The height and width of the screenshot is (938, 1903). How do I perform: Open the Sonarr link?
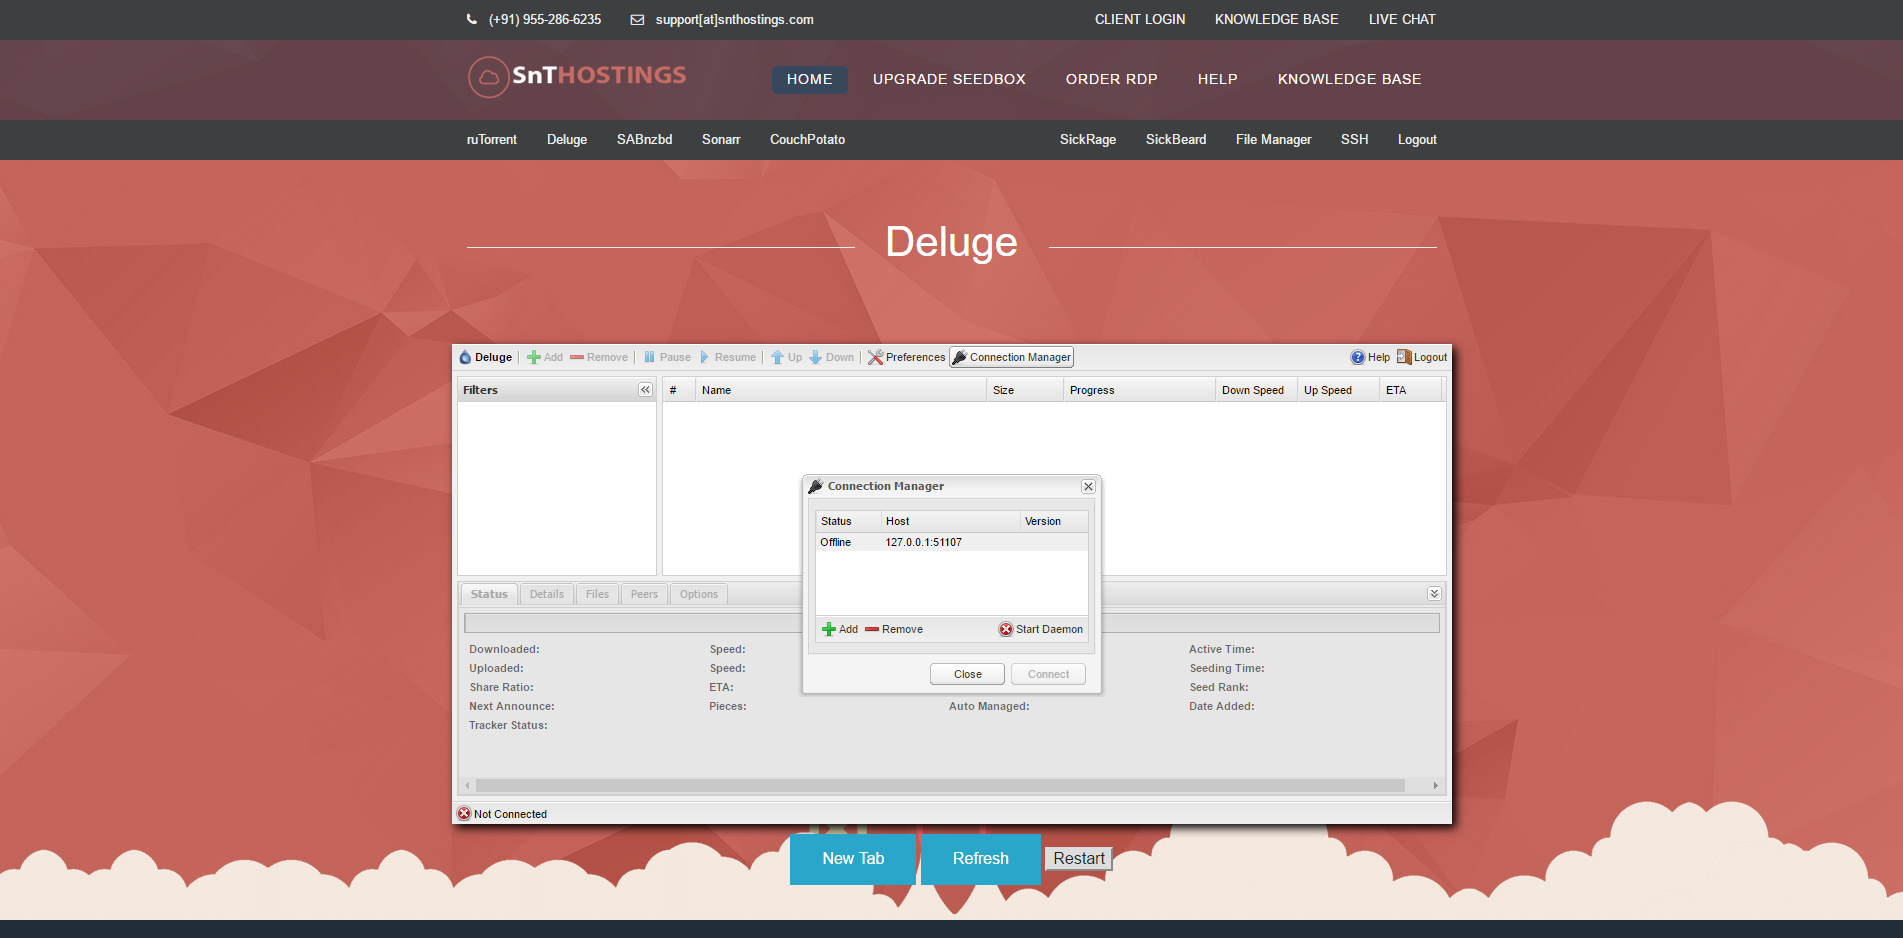point(721,140)
